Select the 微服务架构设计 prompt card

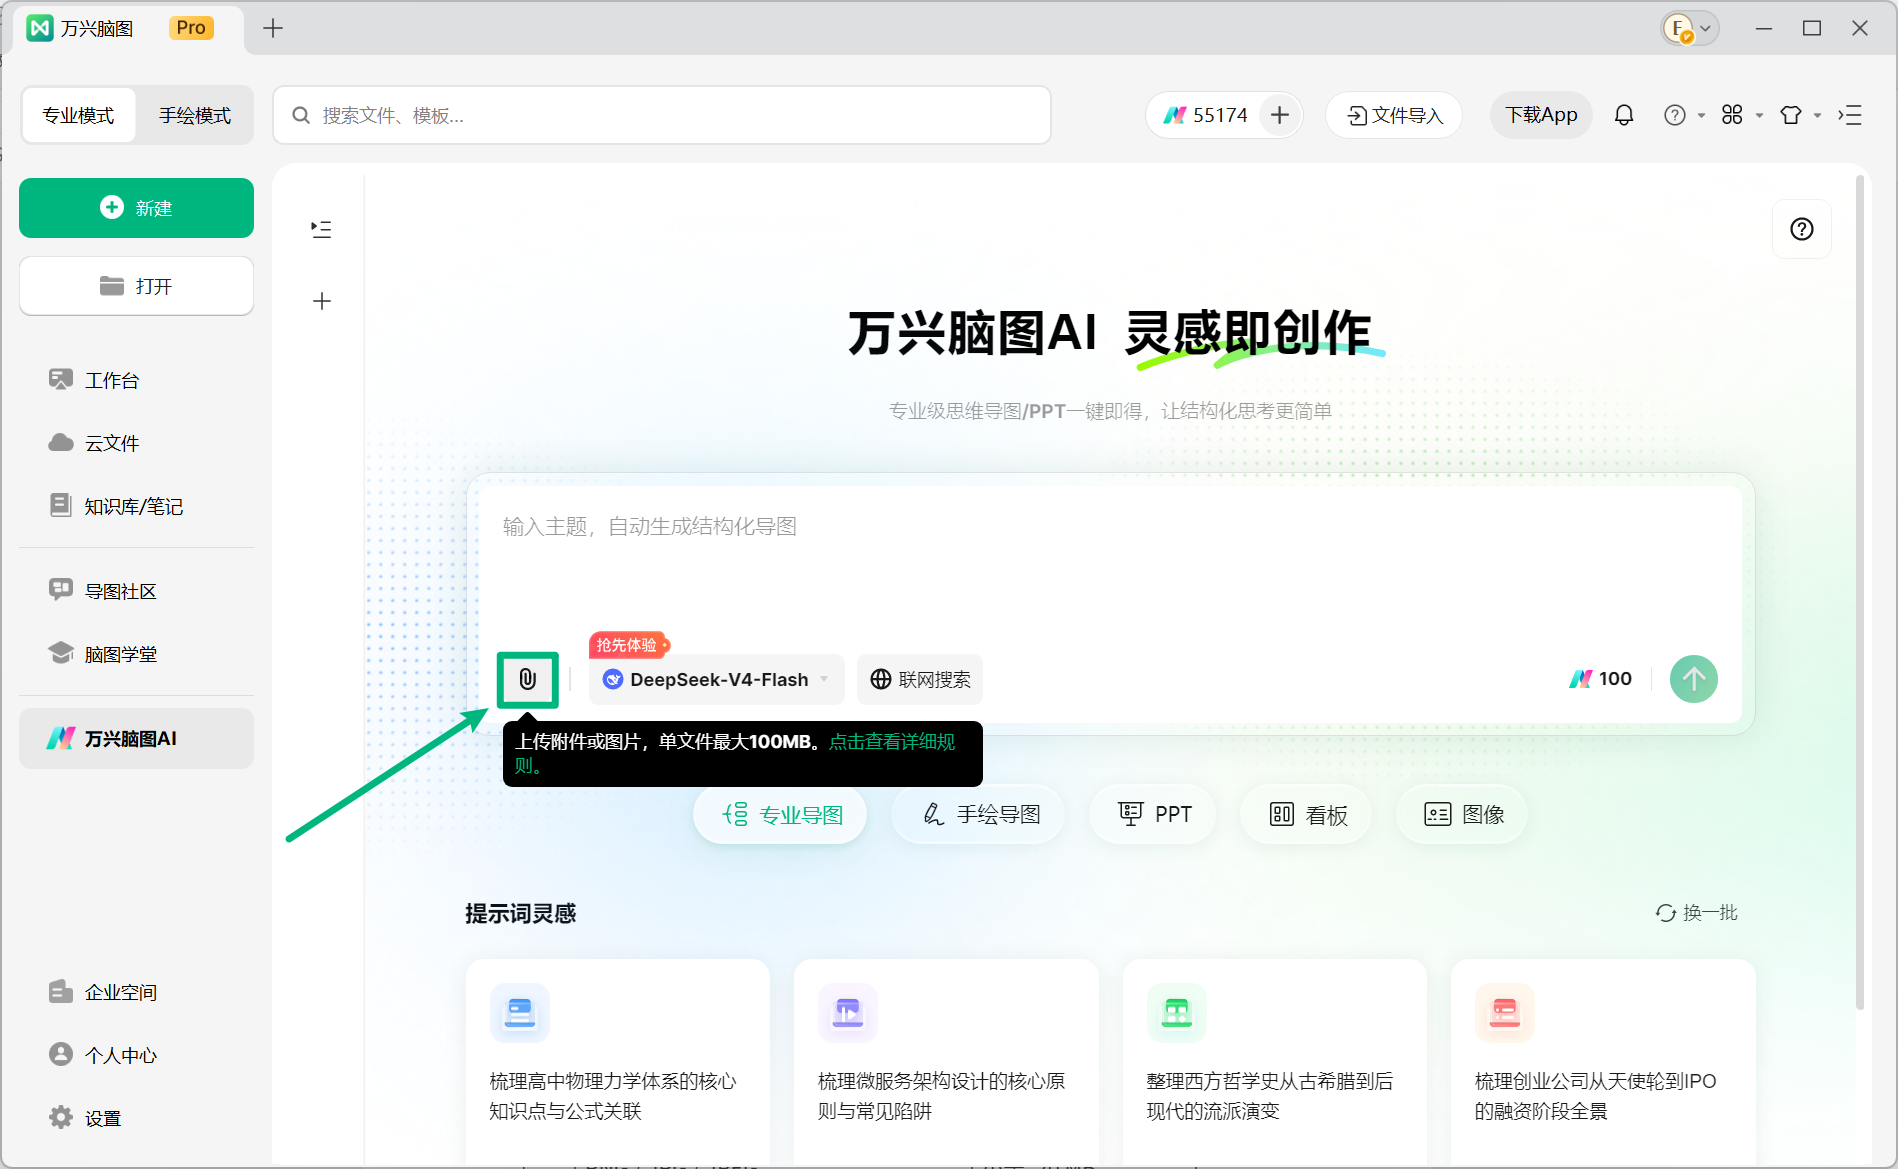pyautogui.click(x=946, y=1062)
